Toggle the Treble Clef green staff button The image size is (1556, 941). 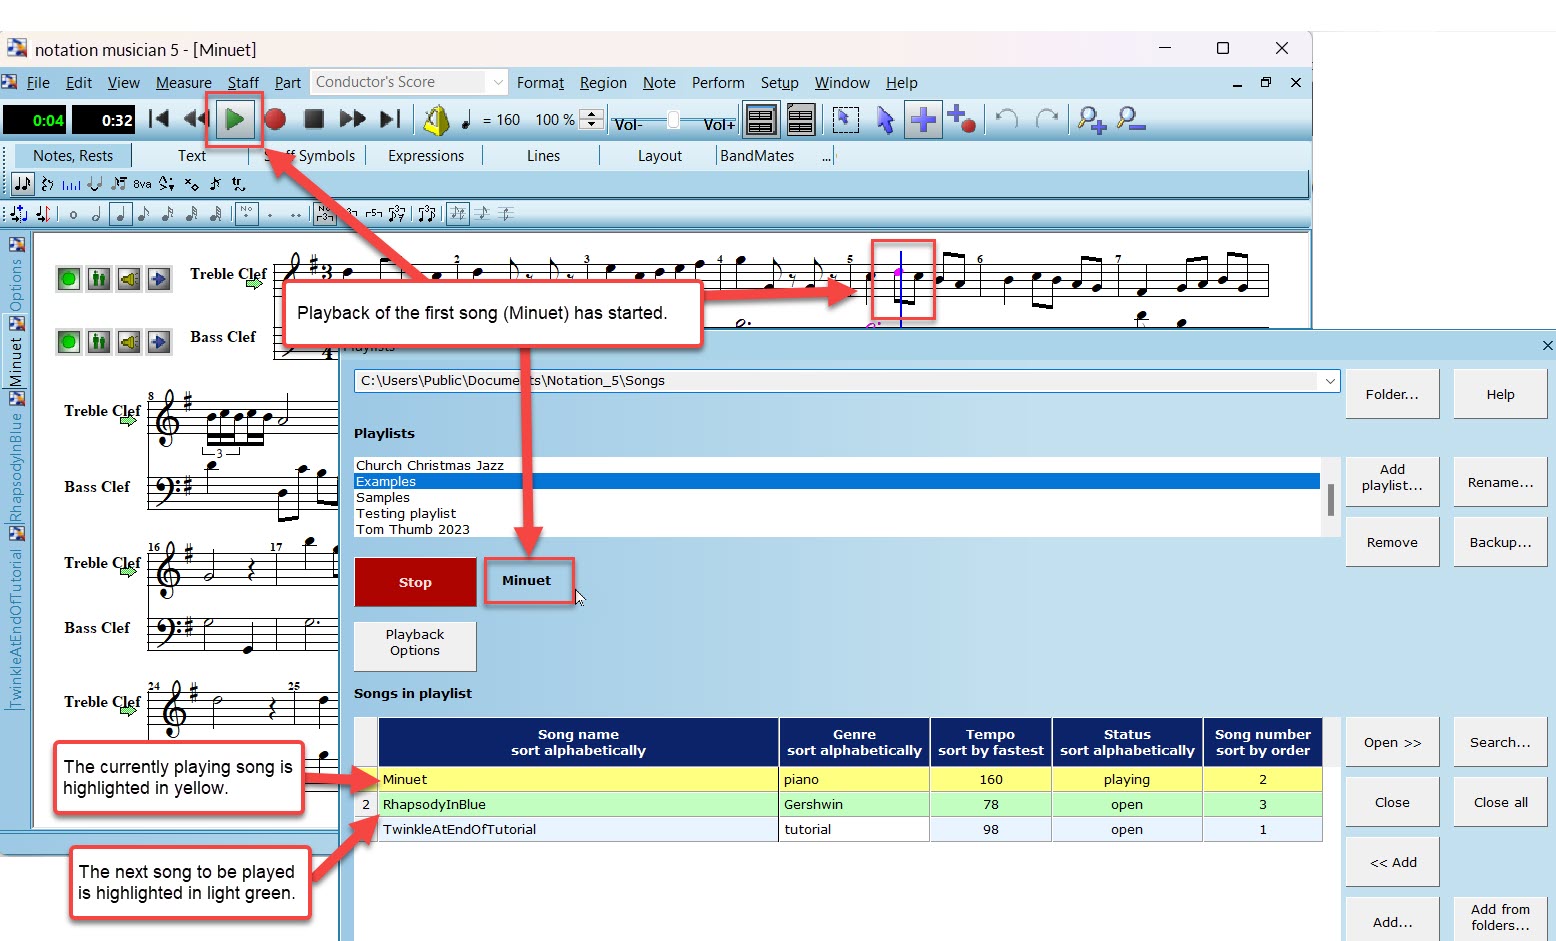pyautogui.click(x=69, y=279)
